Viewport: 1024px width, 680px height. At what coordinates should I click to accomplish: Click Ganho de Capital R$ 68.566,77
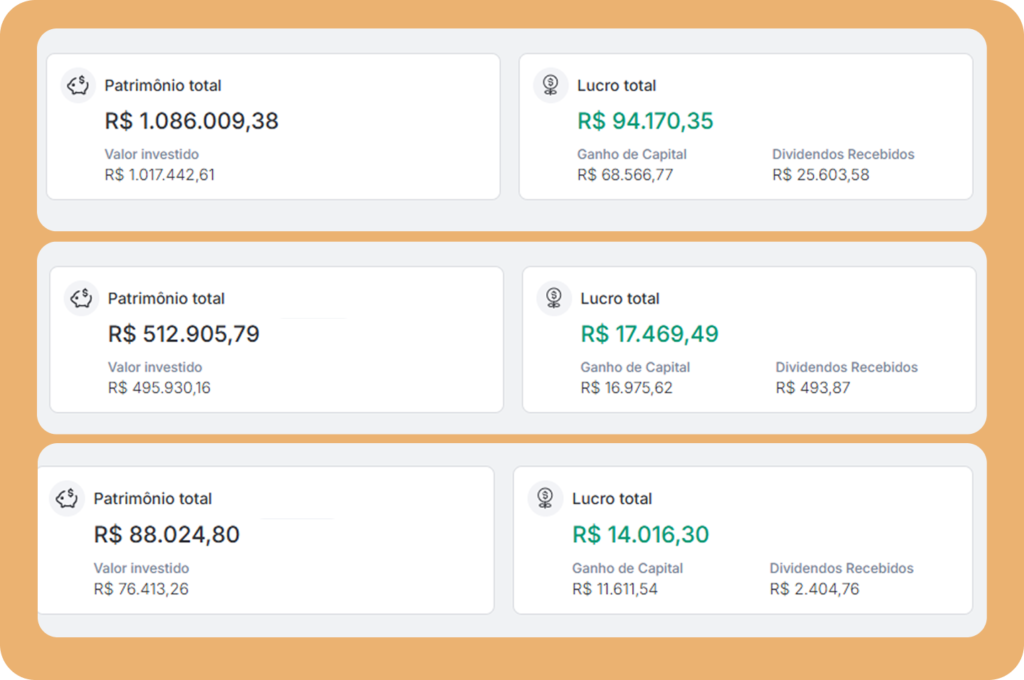pos(625,174)
